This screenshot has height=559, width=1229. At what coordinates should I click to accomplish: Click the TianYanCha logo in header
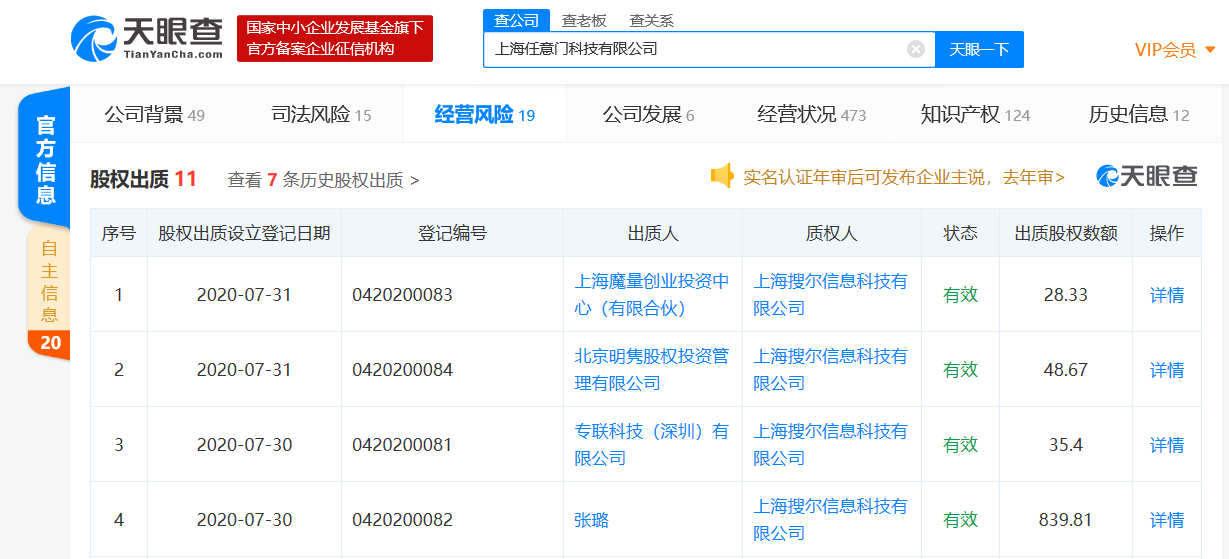[x=147, y=37]
